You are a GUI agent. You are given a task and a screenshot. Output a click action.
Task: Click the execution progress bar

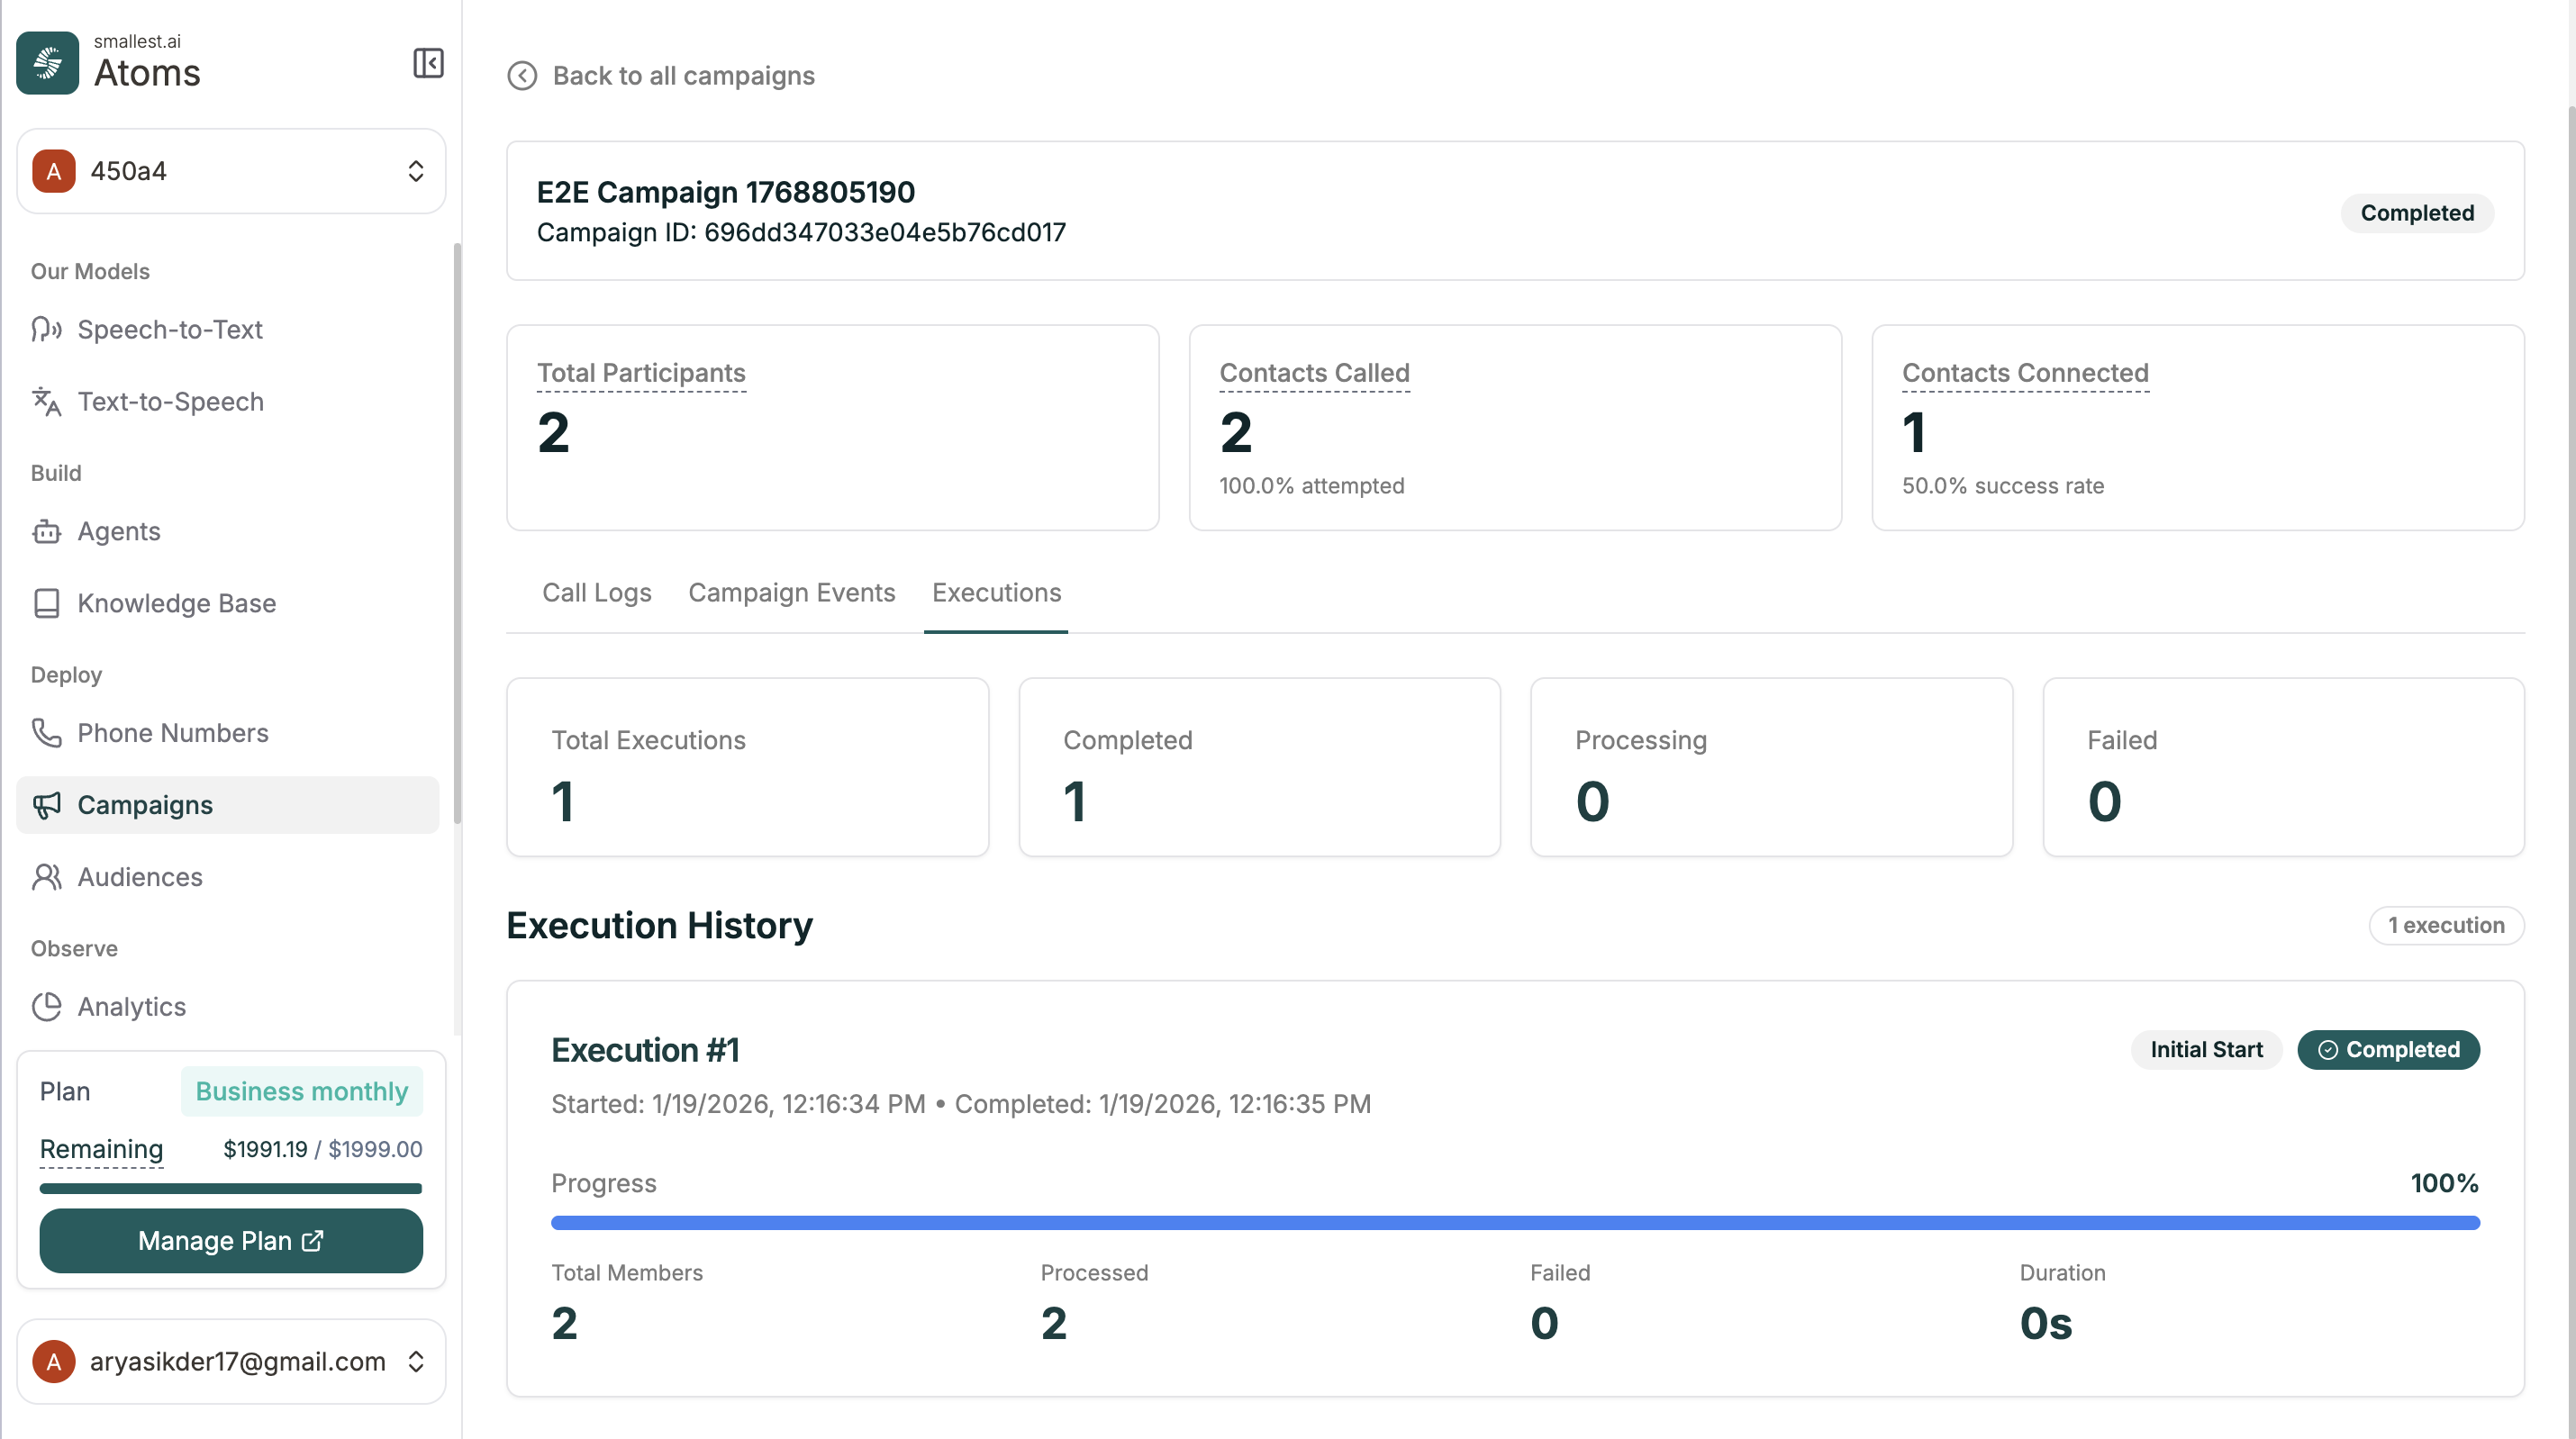[1514, 1223]
